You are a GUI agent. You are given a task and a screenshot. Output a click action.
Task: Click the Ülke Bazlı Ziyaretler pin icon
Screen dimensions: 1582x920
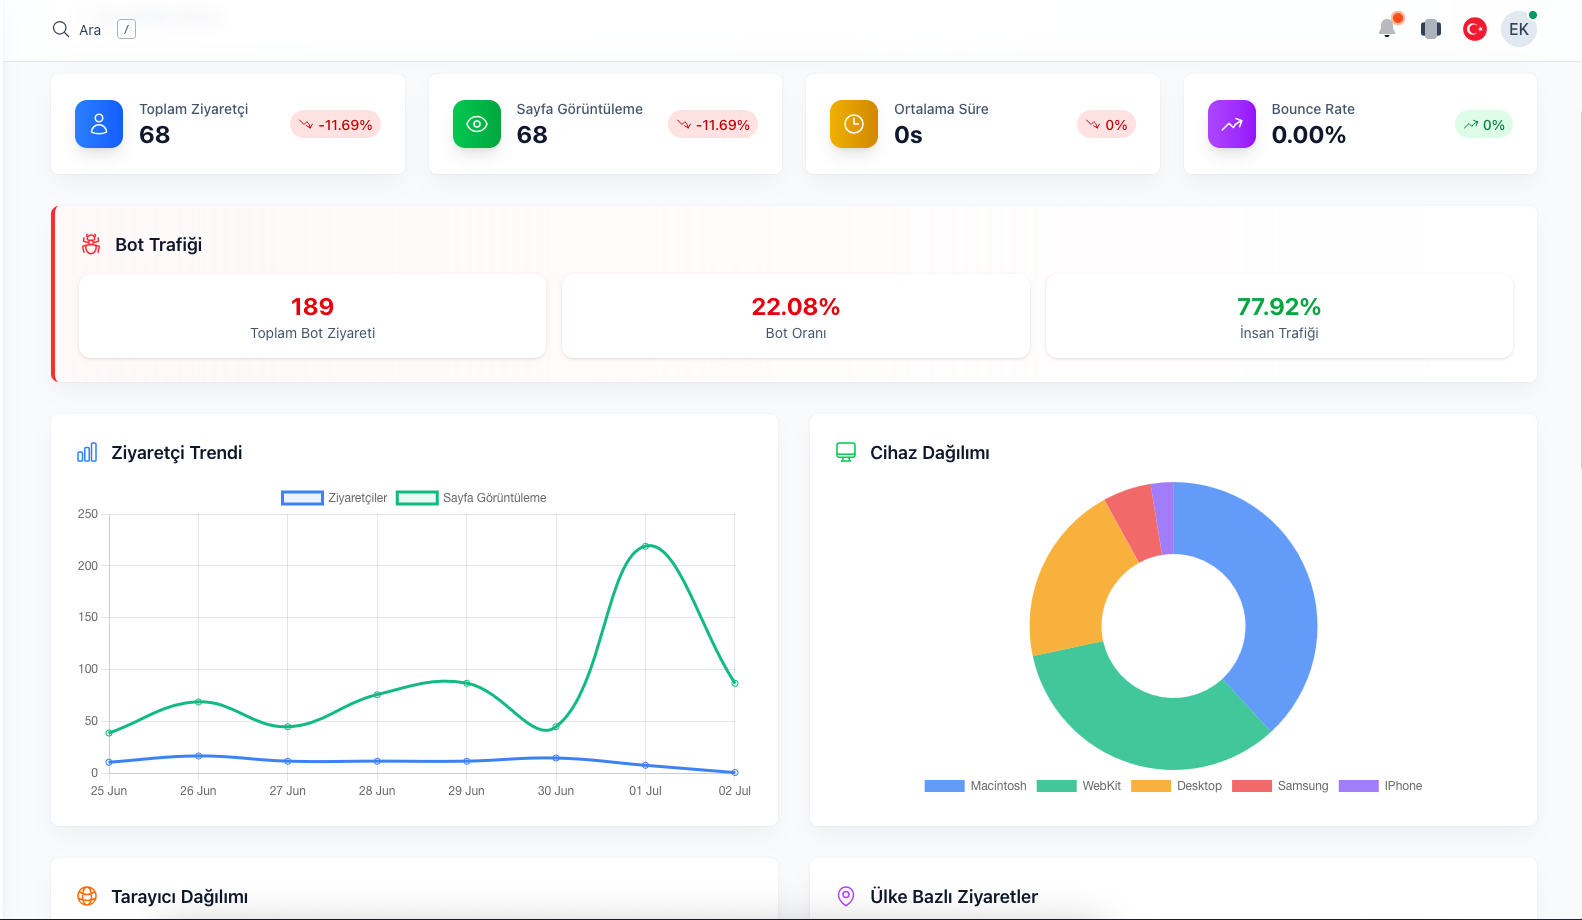pyautogui.click(x=846, y=896)
